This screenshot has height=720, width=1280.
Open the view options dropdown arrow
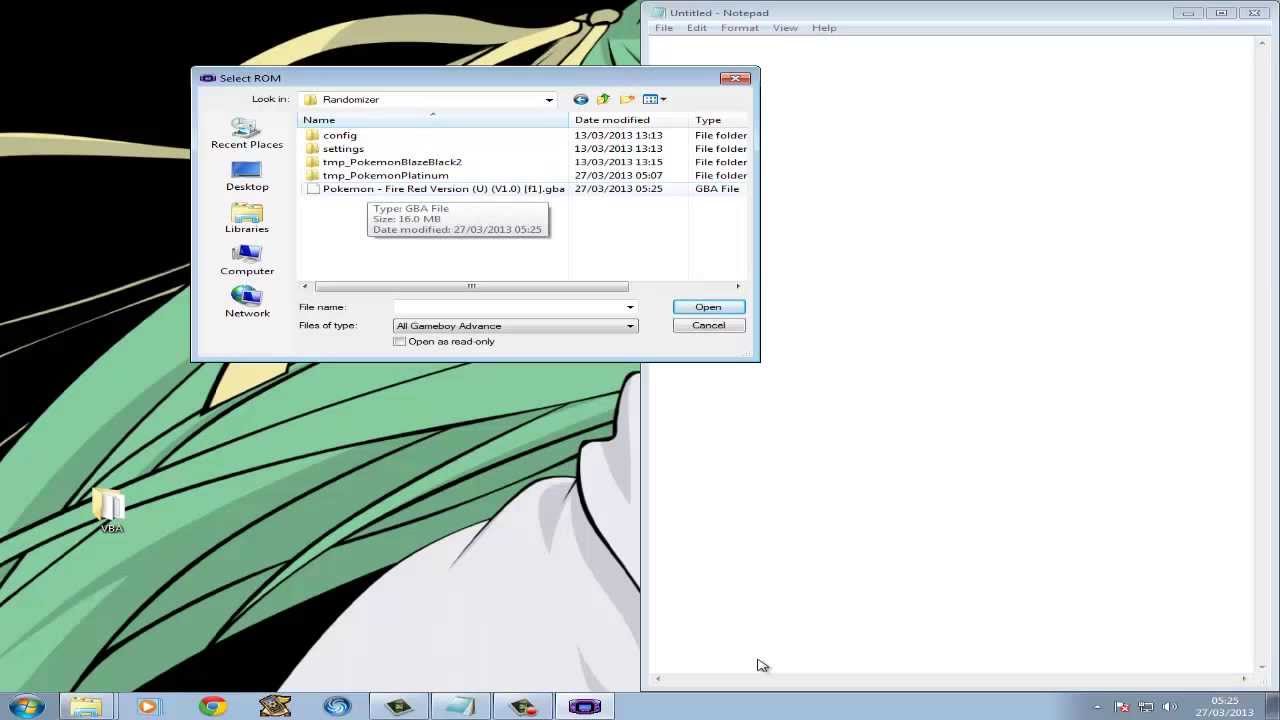pos(664,99)
